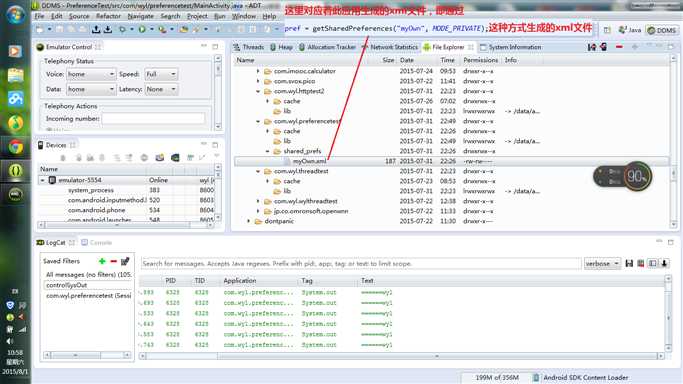683x384 pixels.
Task: Save the LogCat log to file
Action: coord(629,263)
